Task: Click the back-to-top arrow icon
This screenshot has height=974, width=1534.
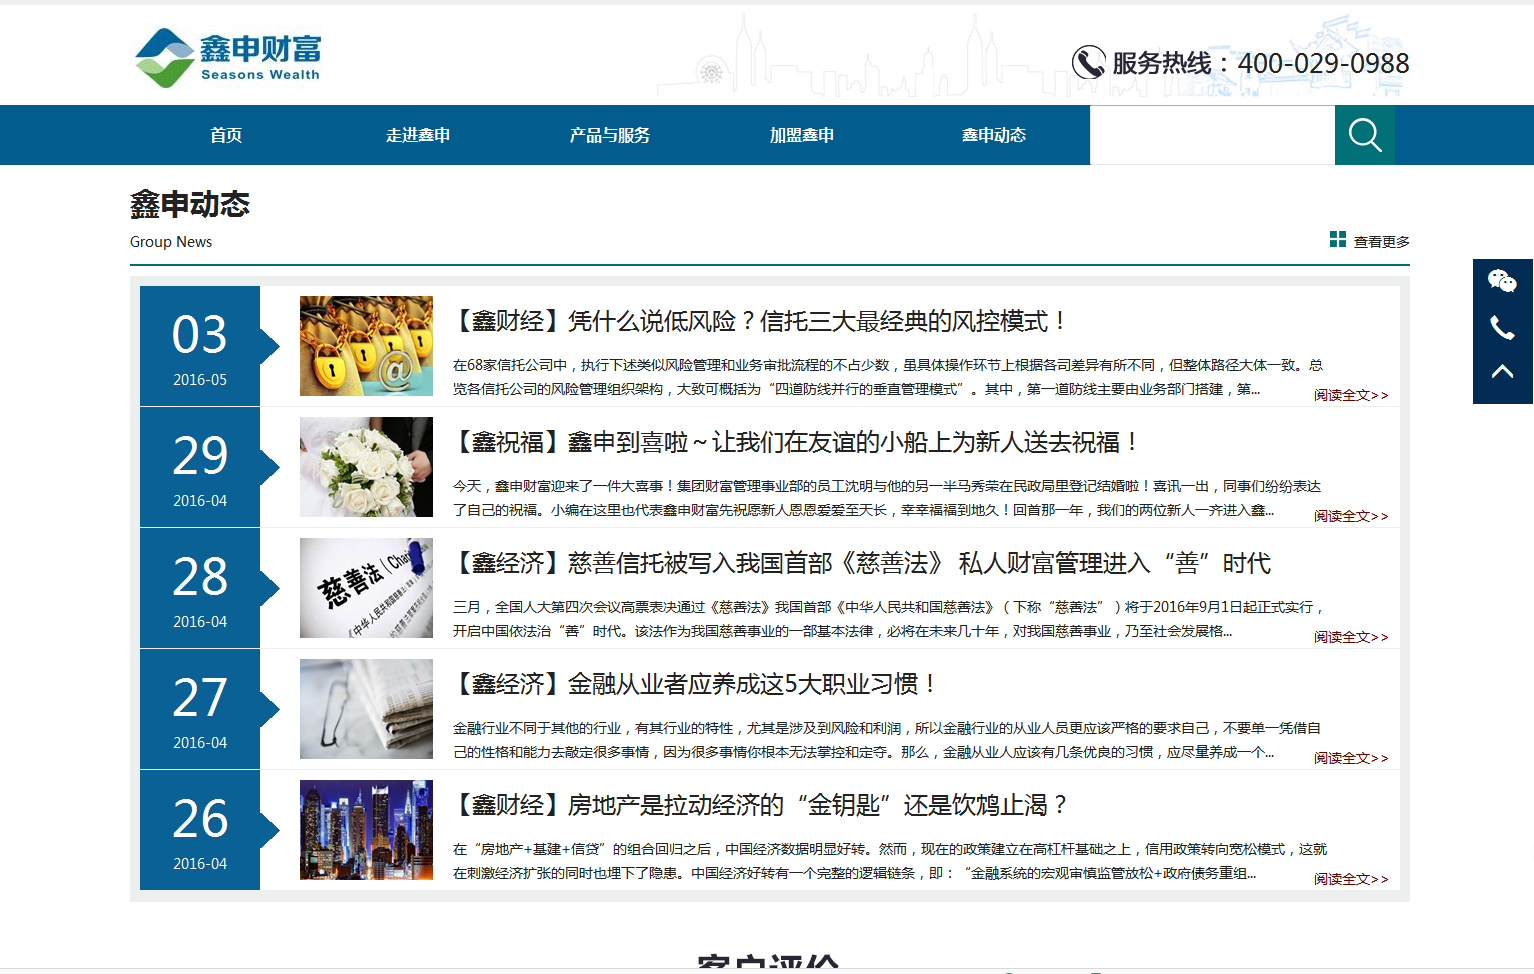Action: pos(1502,372)
